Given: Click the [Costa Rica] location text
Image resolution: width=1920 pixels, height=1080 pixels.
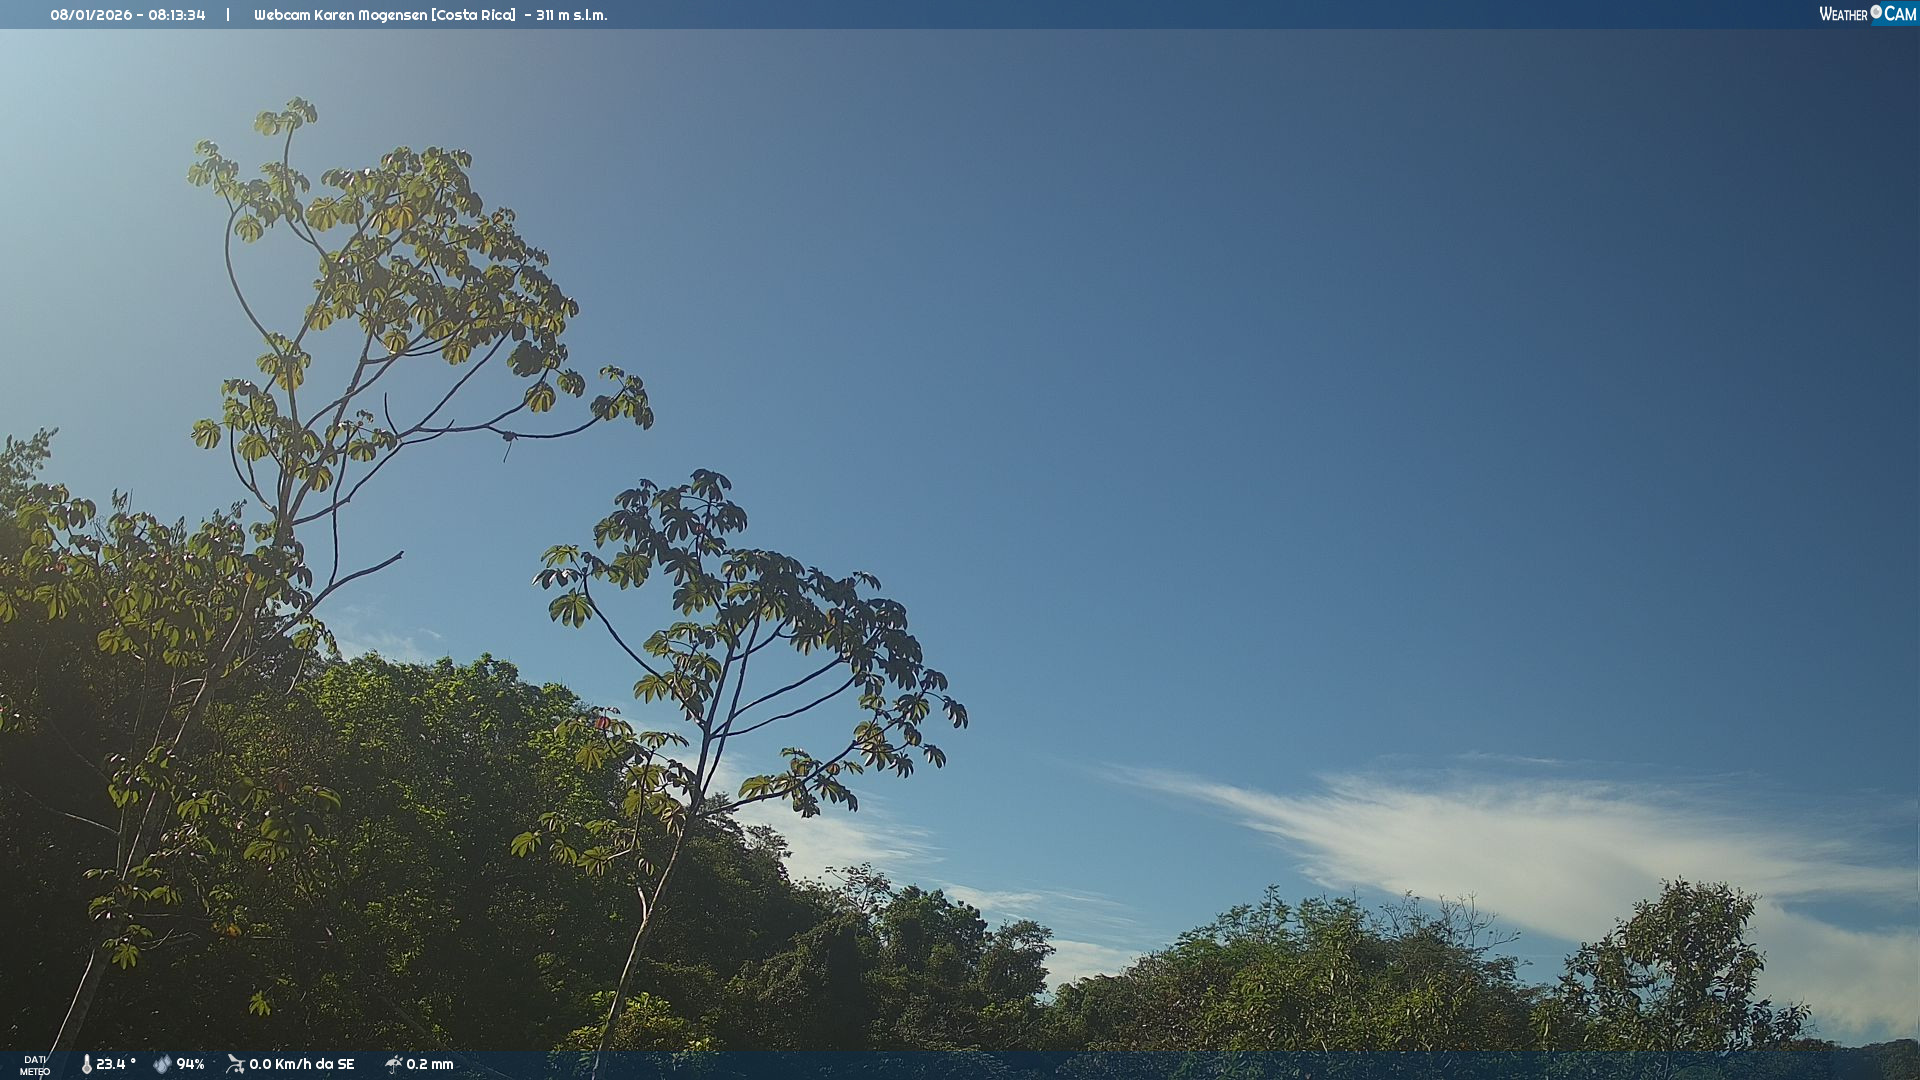Looking at the screenshot, I should pyautogui.click(x=473, y=15).
